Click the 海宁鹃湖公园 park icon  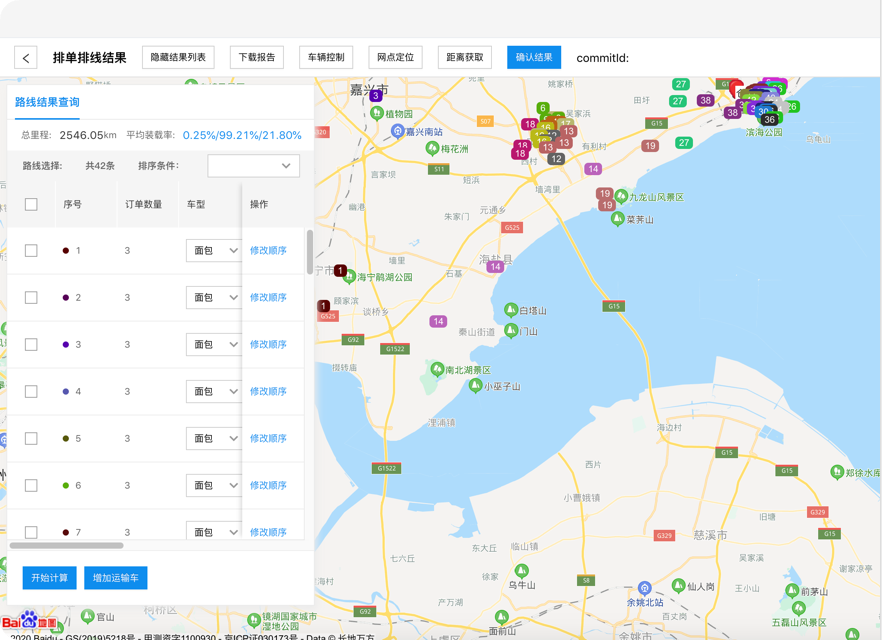pos(349,277)
